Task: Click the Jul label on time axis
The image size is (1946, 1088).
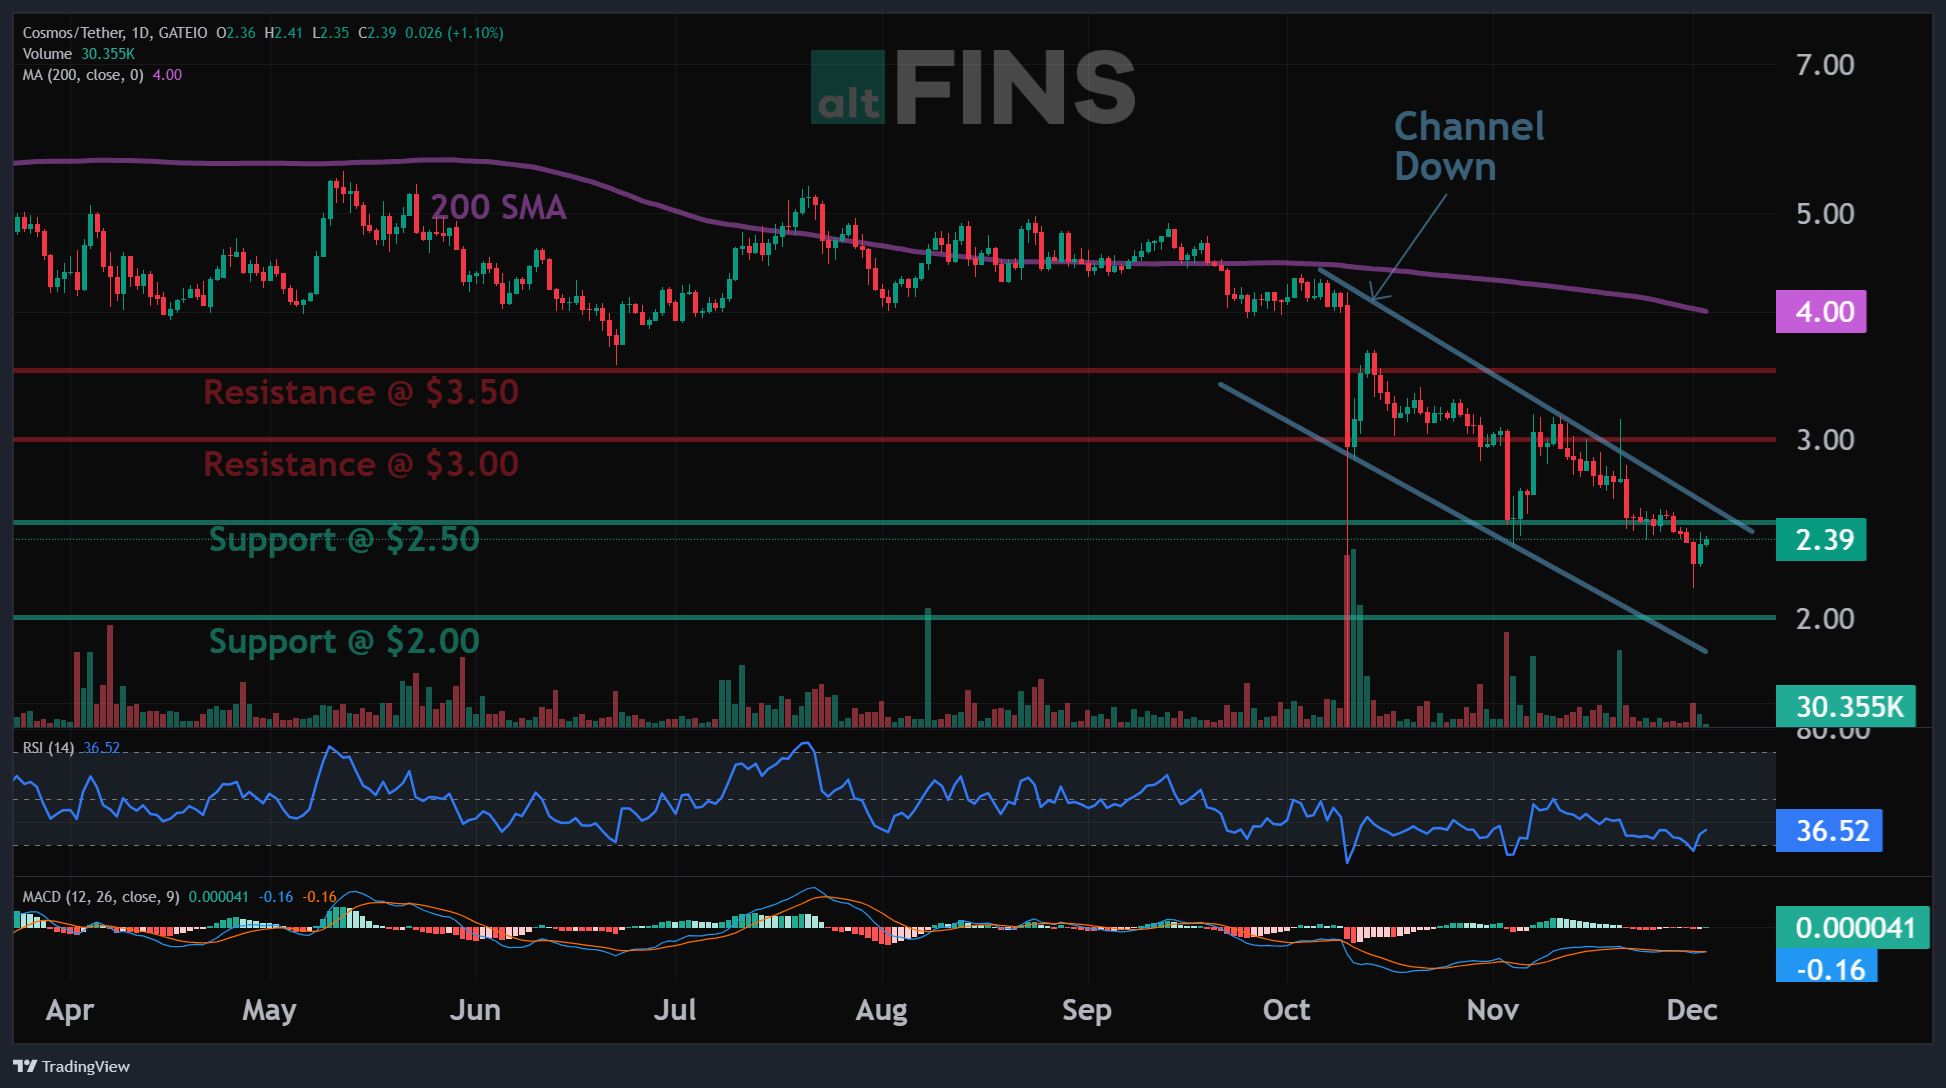Action: click(x=675, y=1010)
